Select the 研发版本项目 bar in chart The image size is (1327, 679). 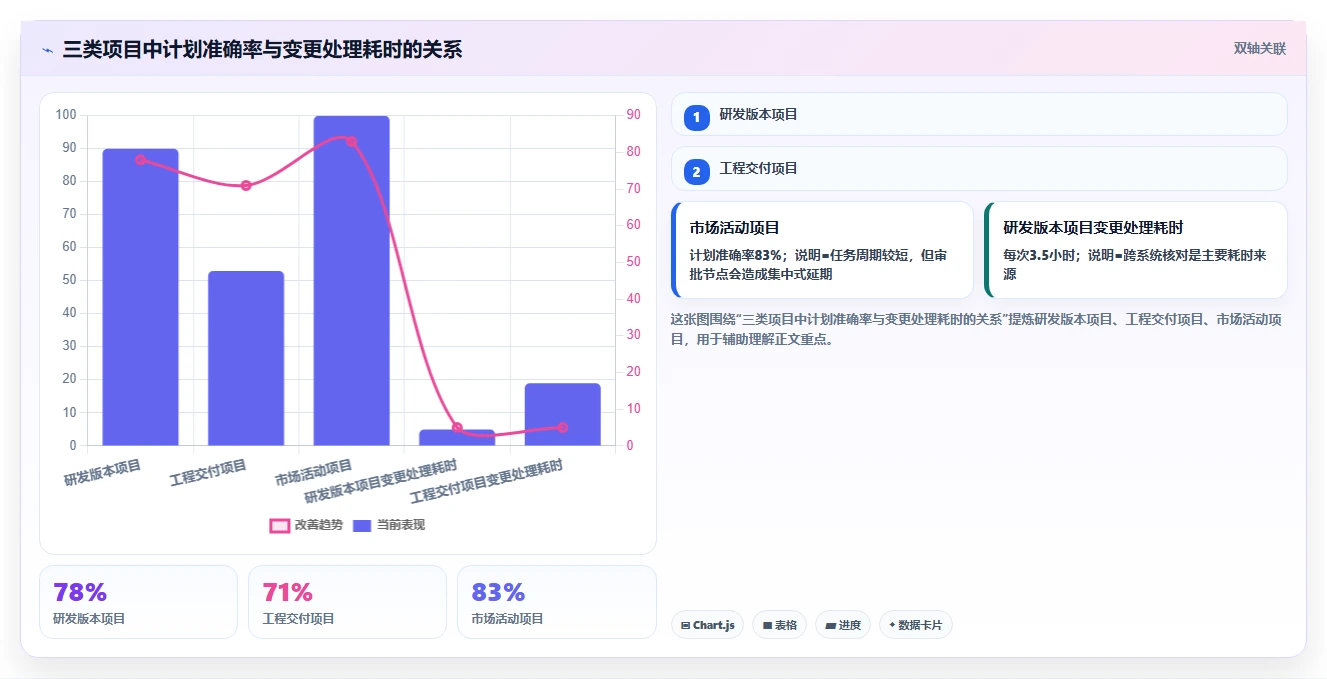(140, 297)
